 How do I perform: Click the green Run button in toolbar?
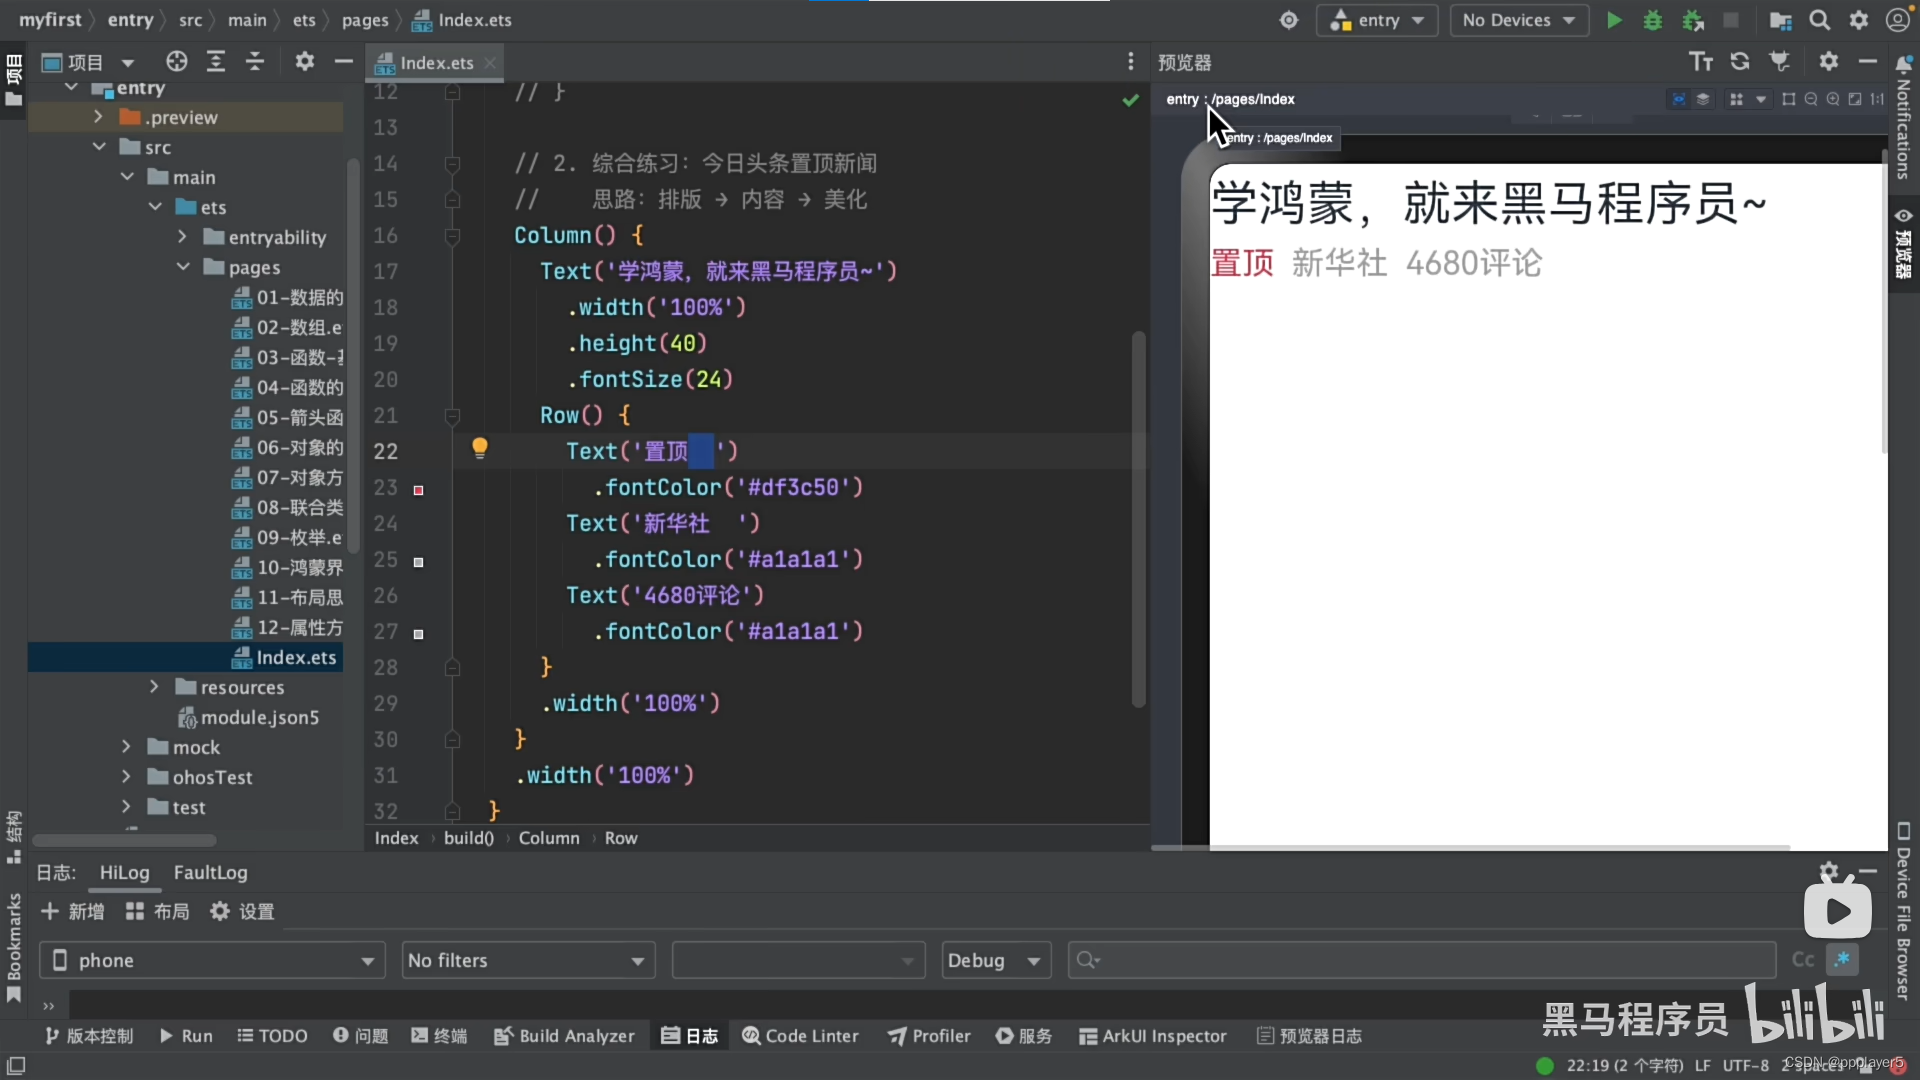click(x=1613, y=20)
